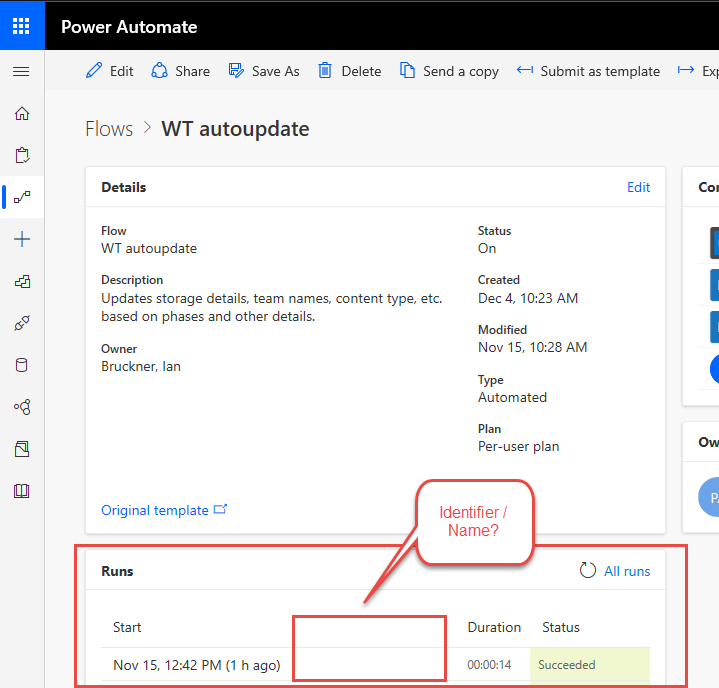The width and height of the screenshot is (719, 688).
Task: Open Solutions icon in sidebar
Action: tap(22, 449)
